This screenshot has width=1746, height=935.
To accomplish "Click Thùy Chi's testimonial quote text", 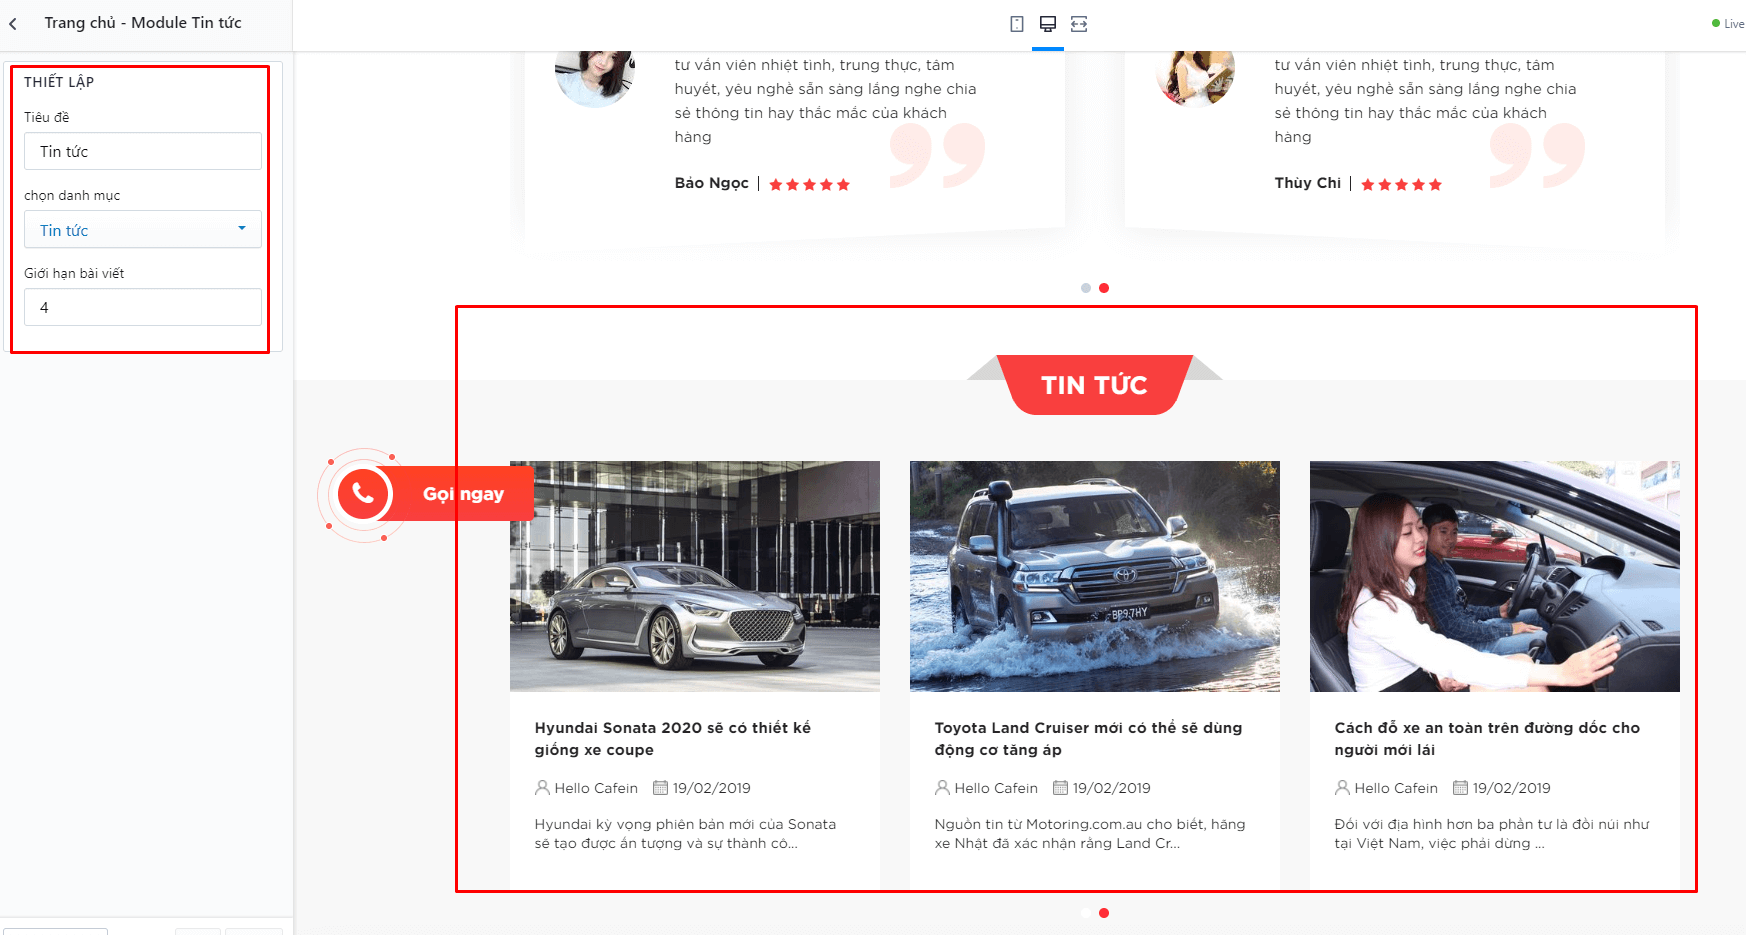I will (x=1425, y=100).
